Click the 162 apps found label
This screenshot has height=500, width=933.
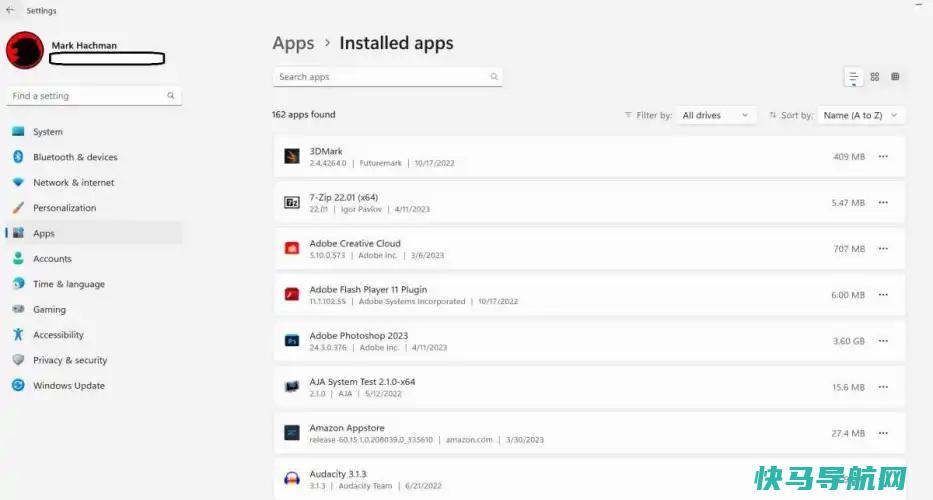click(x=303, y=114)
